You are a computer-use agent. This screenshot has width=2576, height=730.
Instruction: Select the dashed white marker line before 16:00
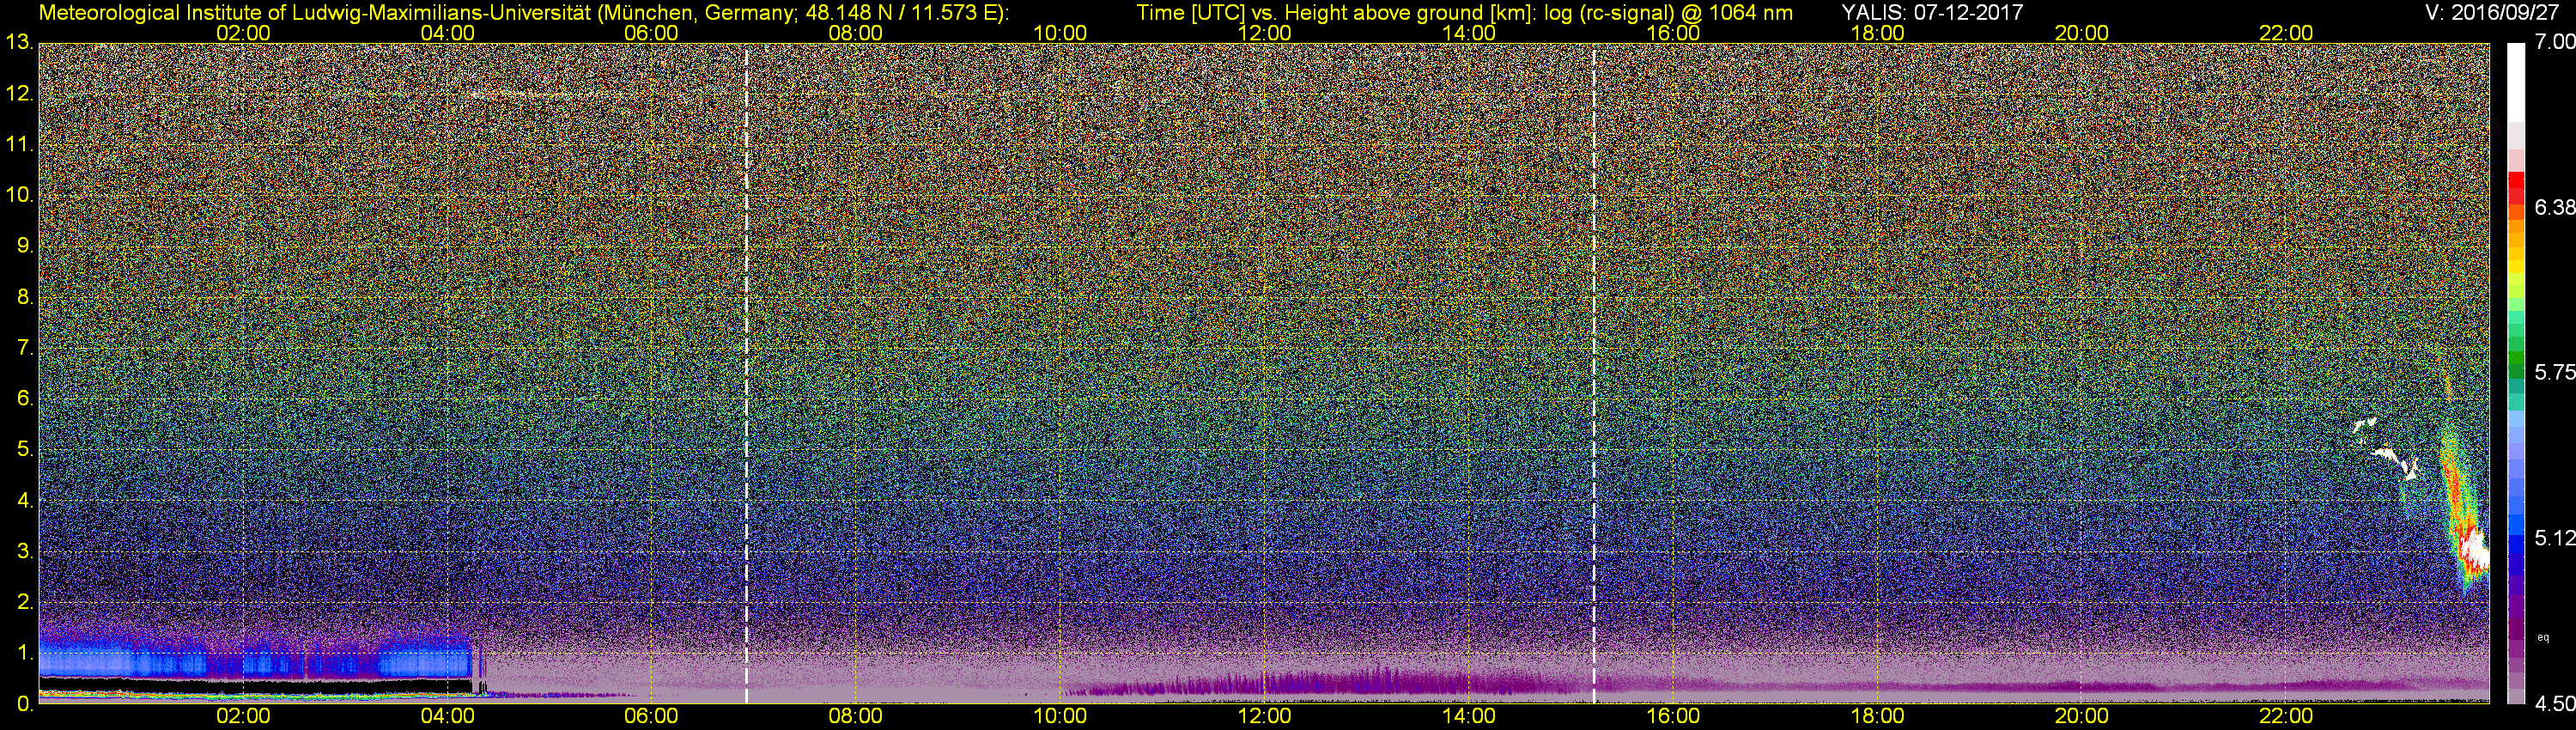(1593, 374)
